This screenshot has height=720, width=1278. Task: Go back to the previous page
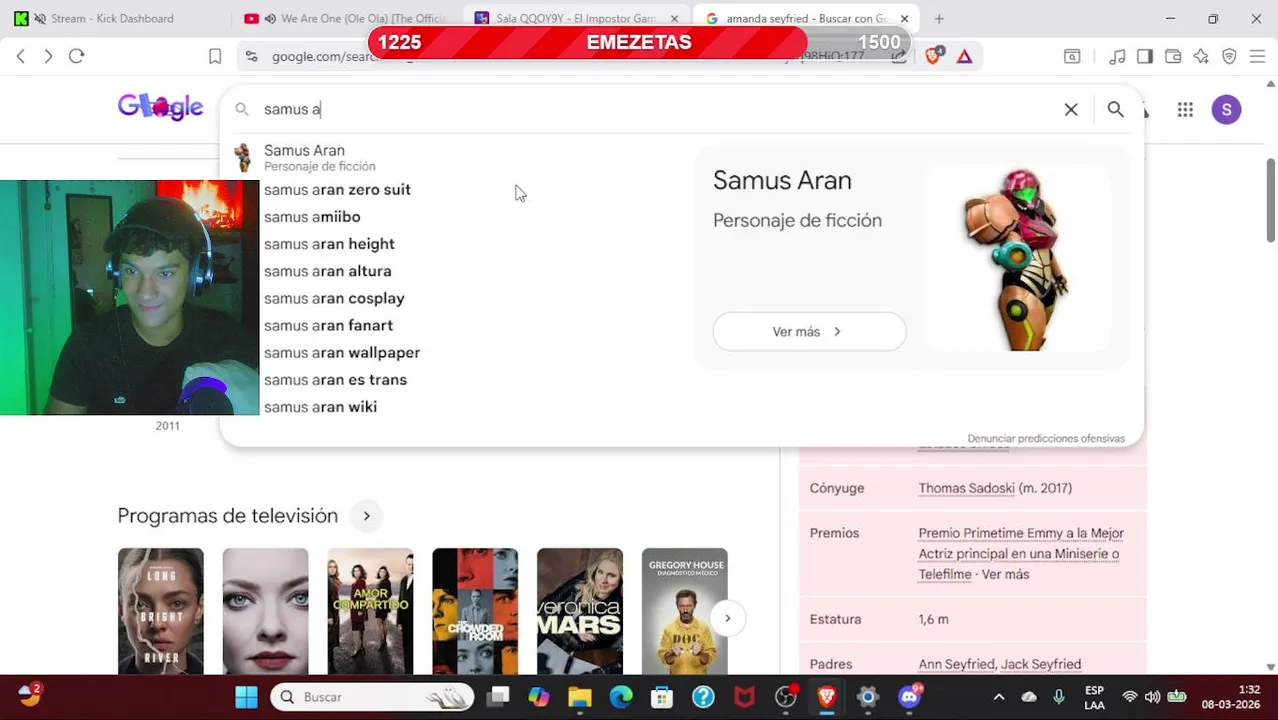click(20, 56)
